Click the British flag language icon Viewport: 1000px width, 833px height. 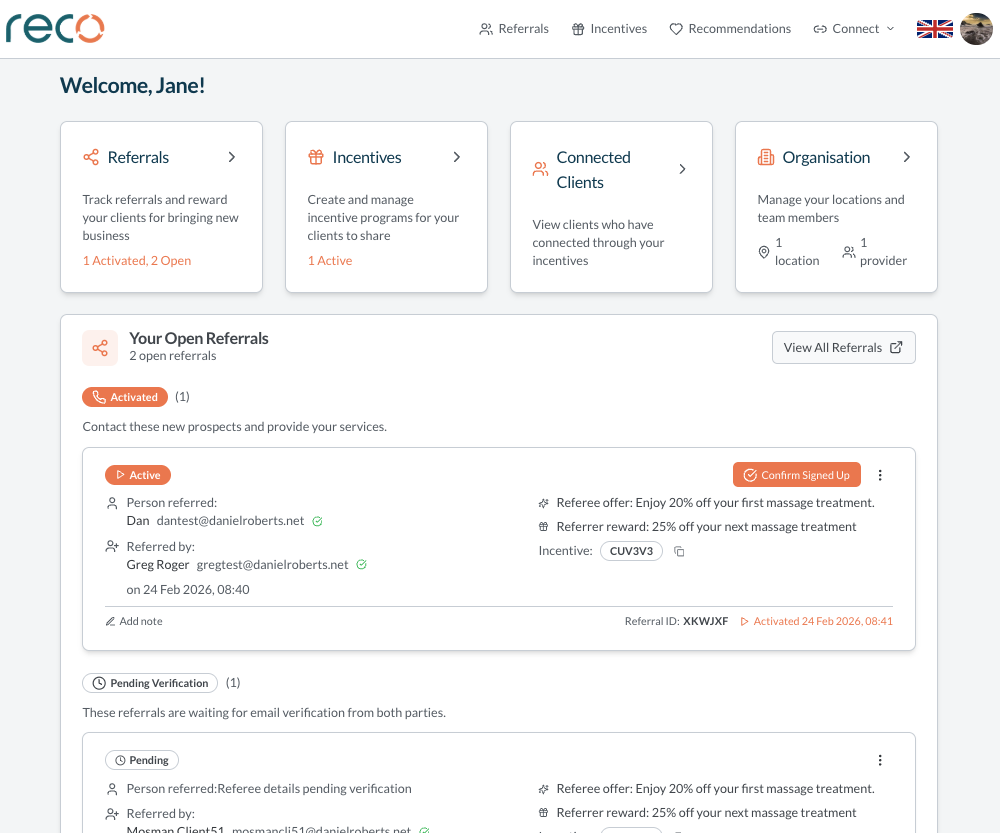pyautogui.click(x=934, y=29)
